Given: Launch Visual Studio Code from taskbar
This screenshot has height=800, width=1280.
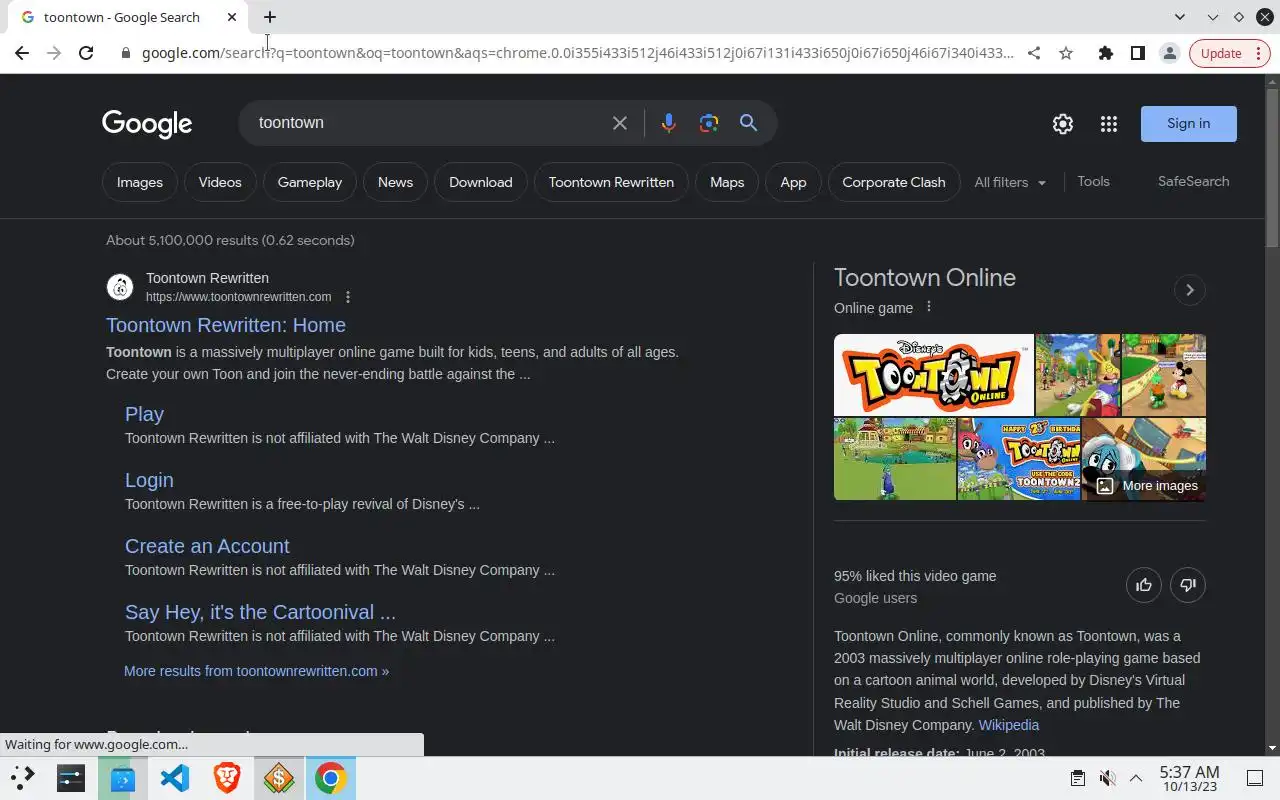Looking at the screenshot, I should [174, 777].
